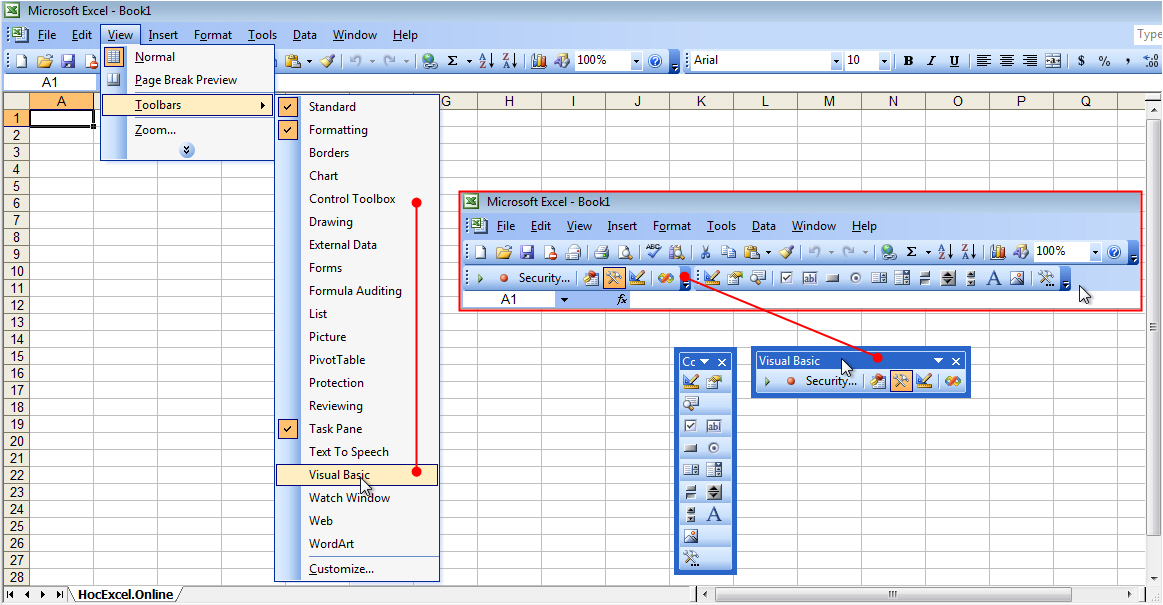Expand the Zoom percentage dropdown
1163x605 pixels.
pyautogui.click(x=636, y=61)
